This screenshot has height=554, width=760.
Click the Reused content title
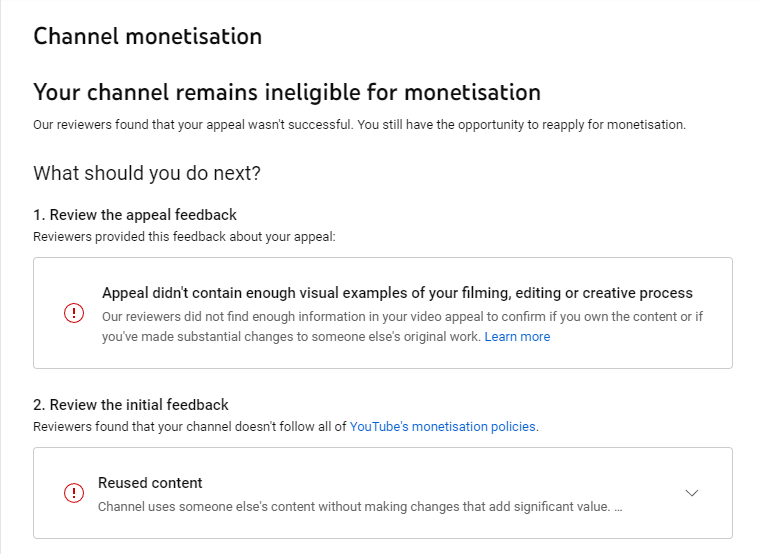pyautogui.click(x=150, y=483)
